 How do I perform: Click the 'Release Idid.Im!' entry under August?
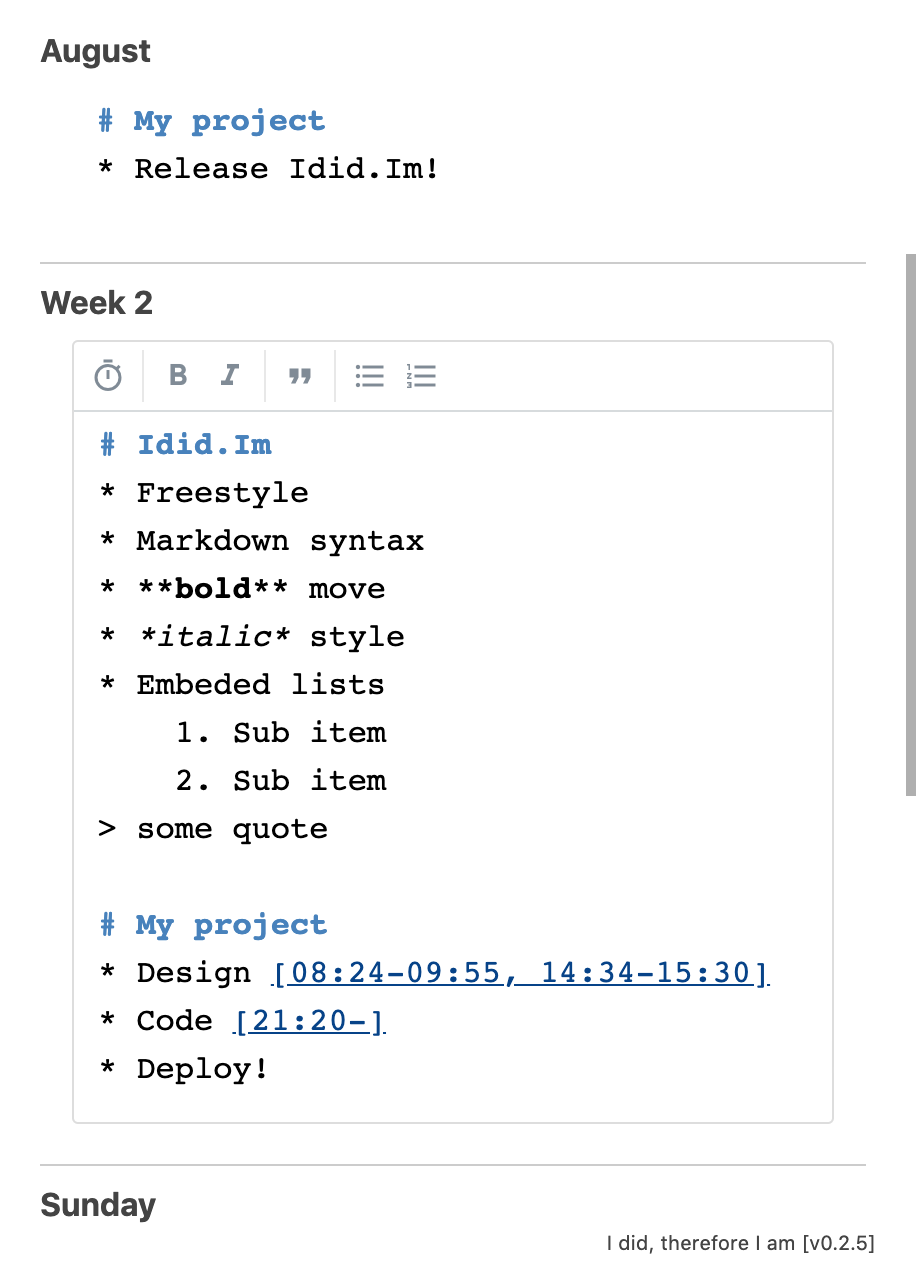(286, 169)
